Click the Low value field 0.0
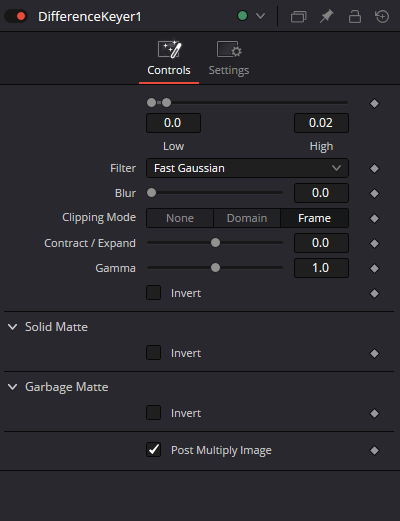The height and width of the screenshot is (521, 400). coord(173,123)
